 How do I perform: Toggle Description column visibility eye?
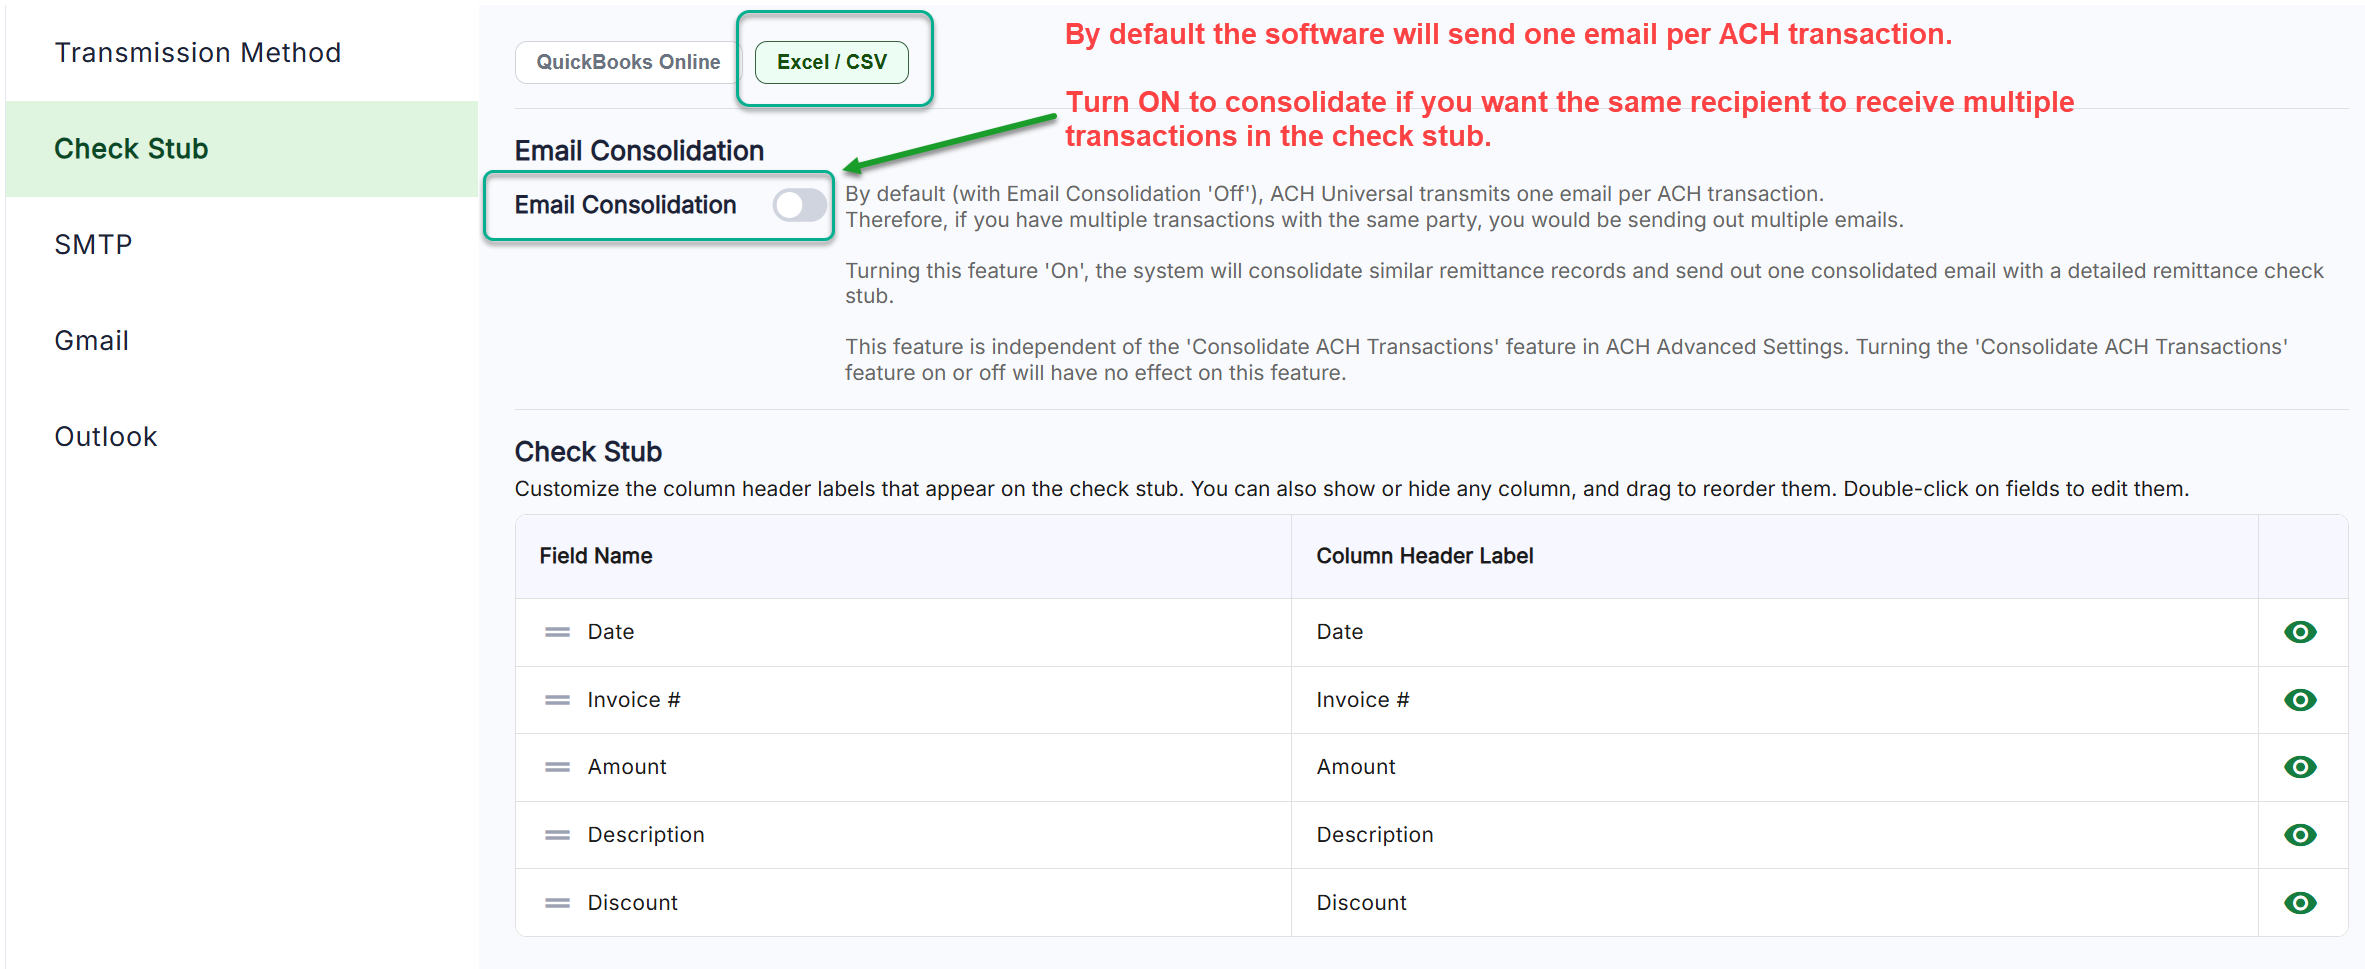coord(2300,835)
